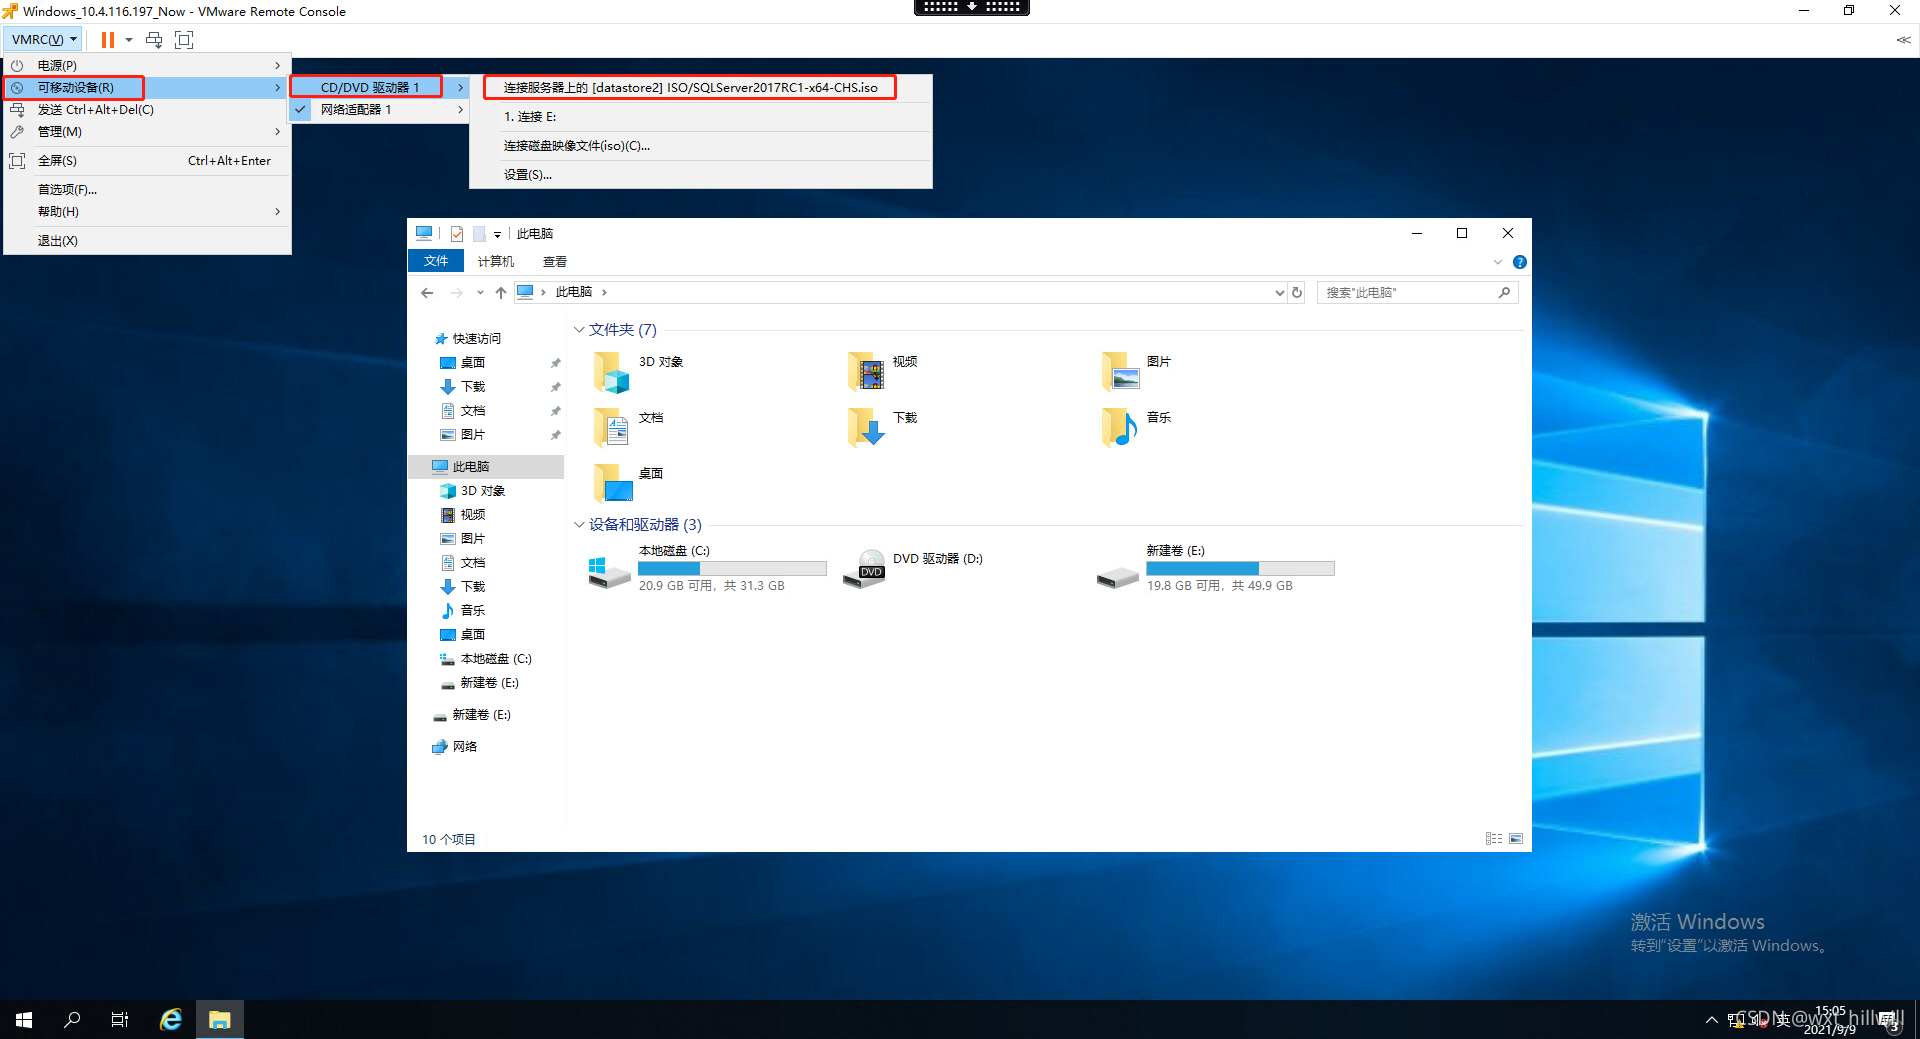This screenshot has width=1920, height=1039.
Task: Click File Explorer taskbar icon
Action: click(220, 1020)
